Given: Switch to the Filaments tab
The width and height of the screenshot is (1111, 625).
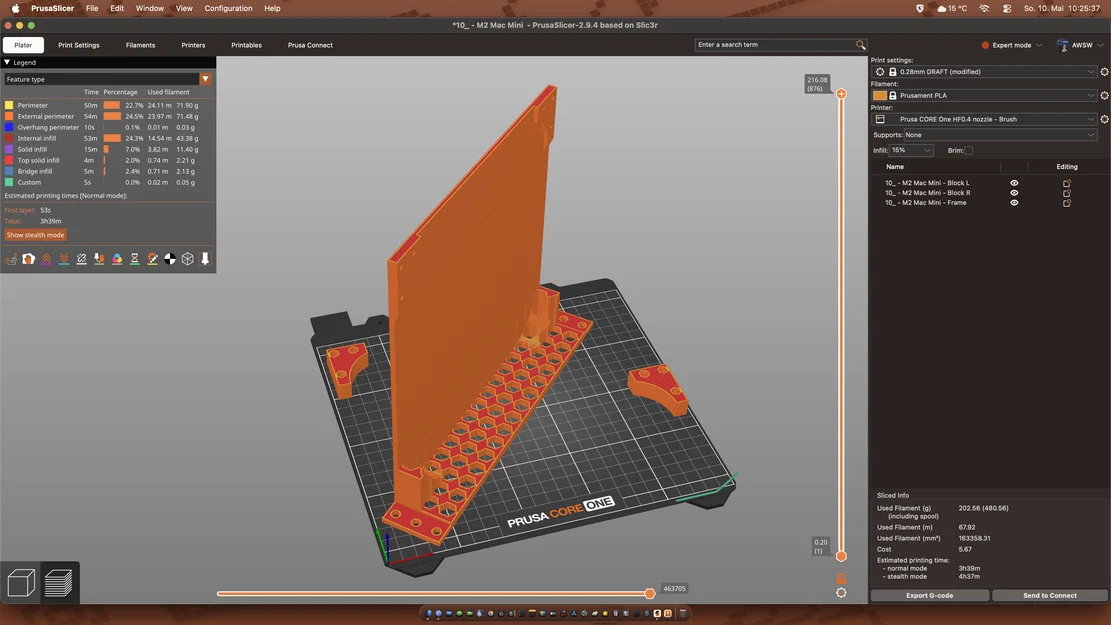Looking at the screenshot, I should point(140,45).
